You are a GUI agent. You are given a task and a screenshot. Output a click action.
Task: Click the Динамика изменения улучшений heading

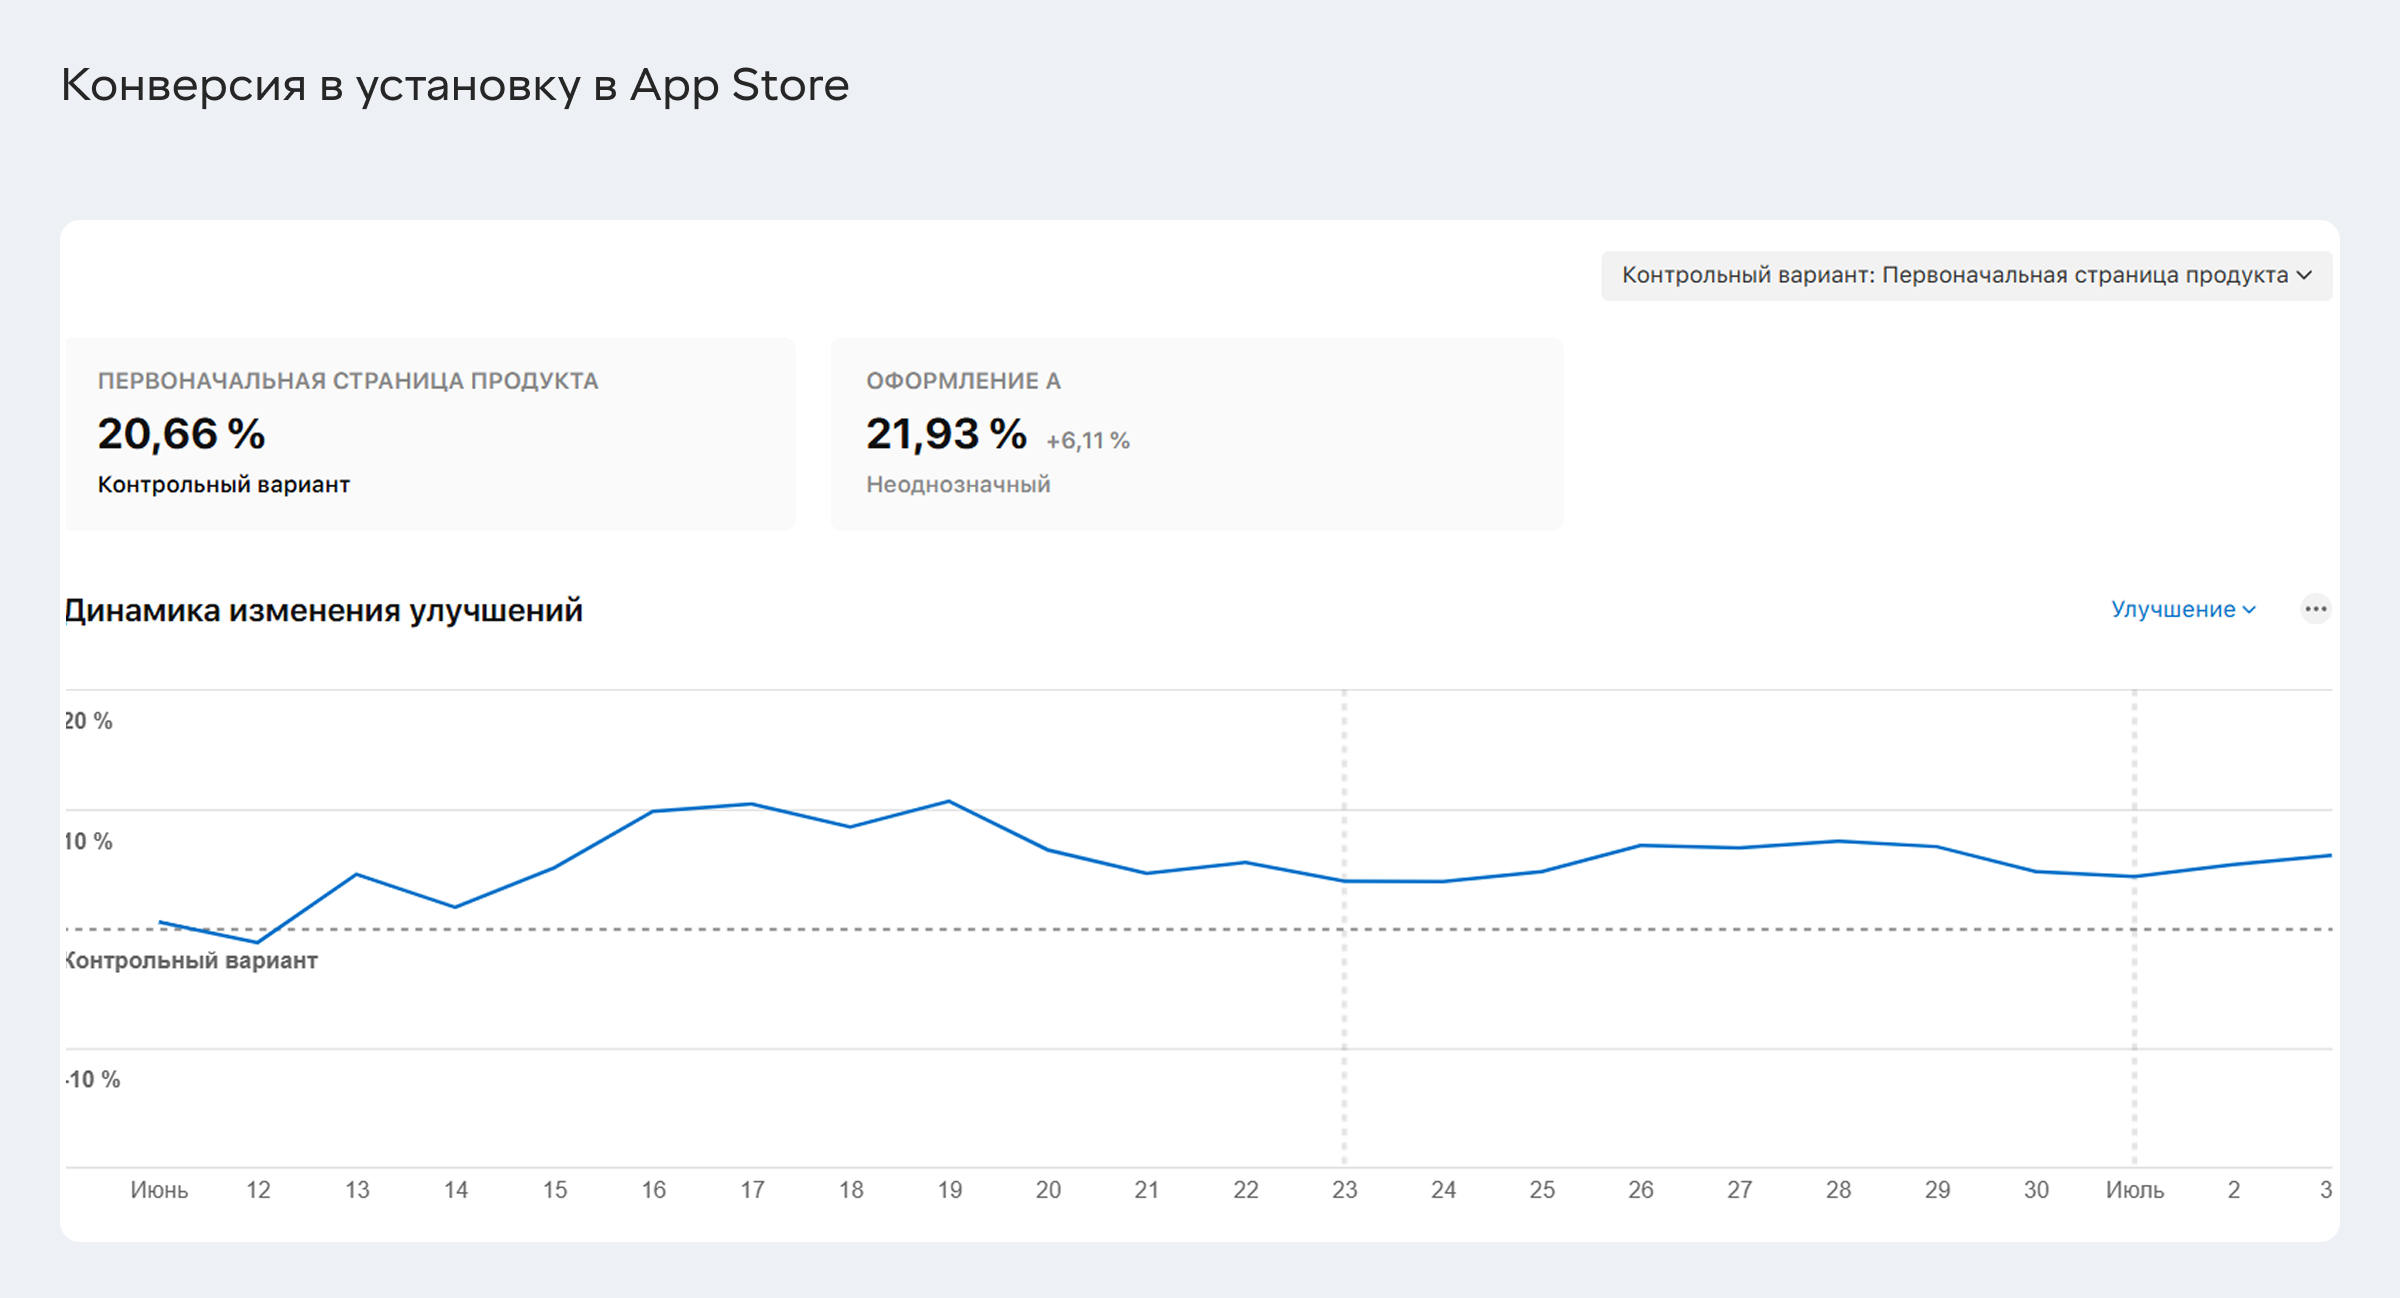pos(323,610)
